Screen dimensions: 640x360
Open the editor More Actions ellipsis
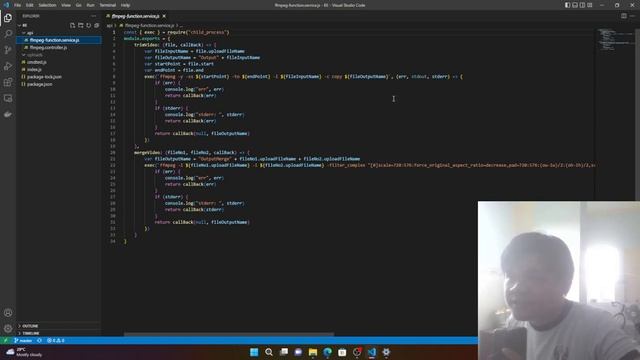633,16
